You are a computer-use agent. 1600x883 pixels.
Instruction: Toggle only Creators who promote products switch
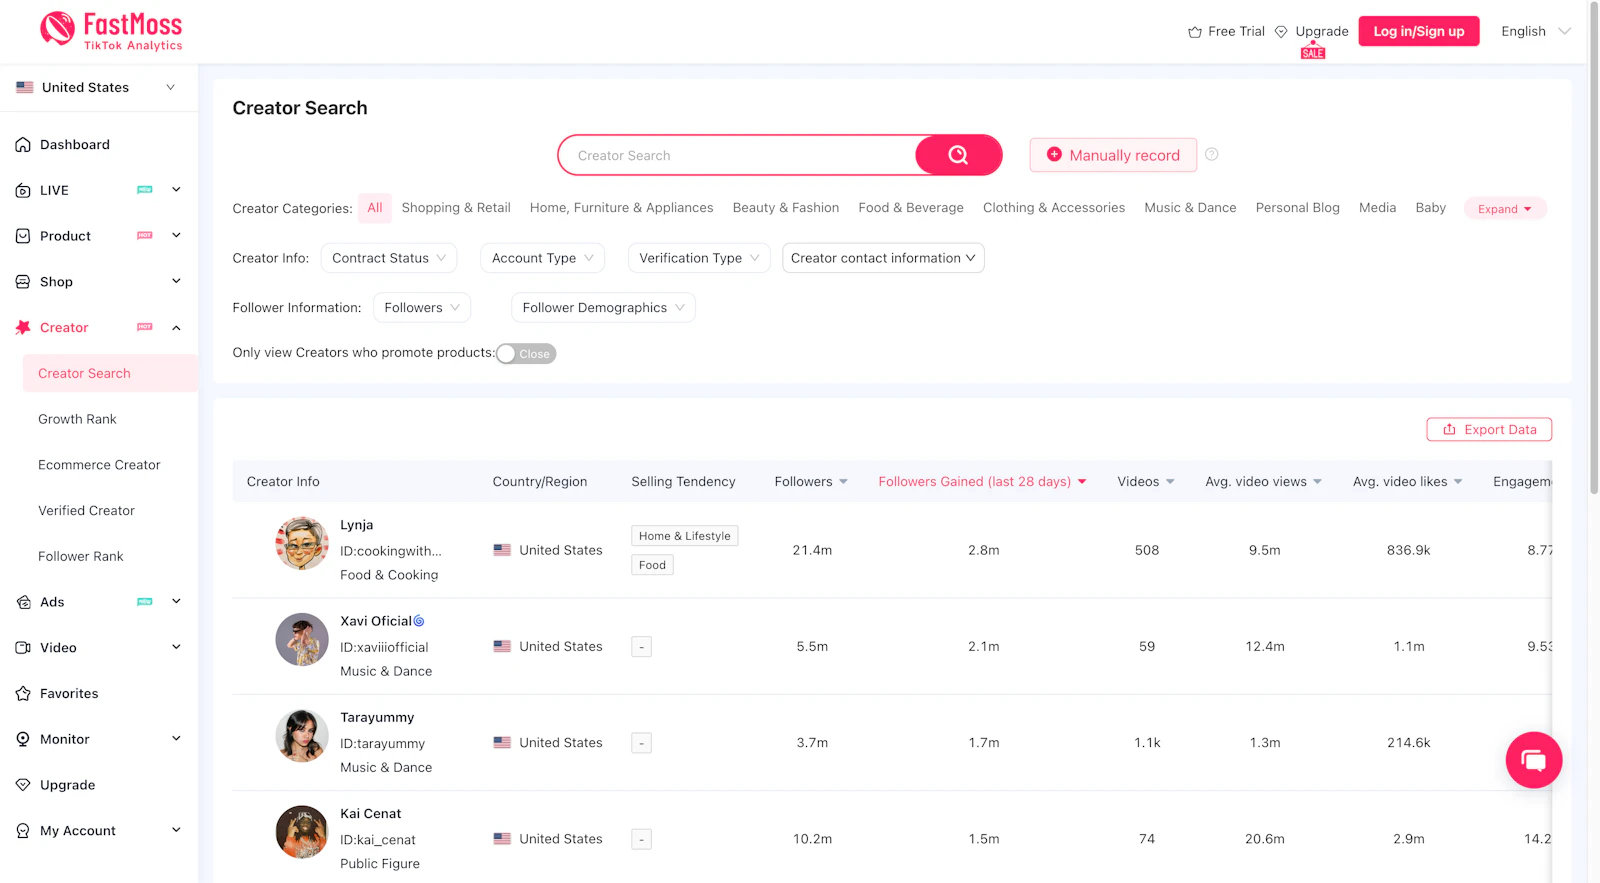tap(526, 354)
